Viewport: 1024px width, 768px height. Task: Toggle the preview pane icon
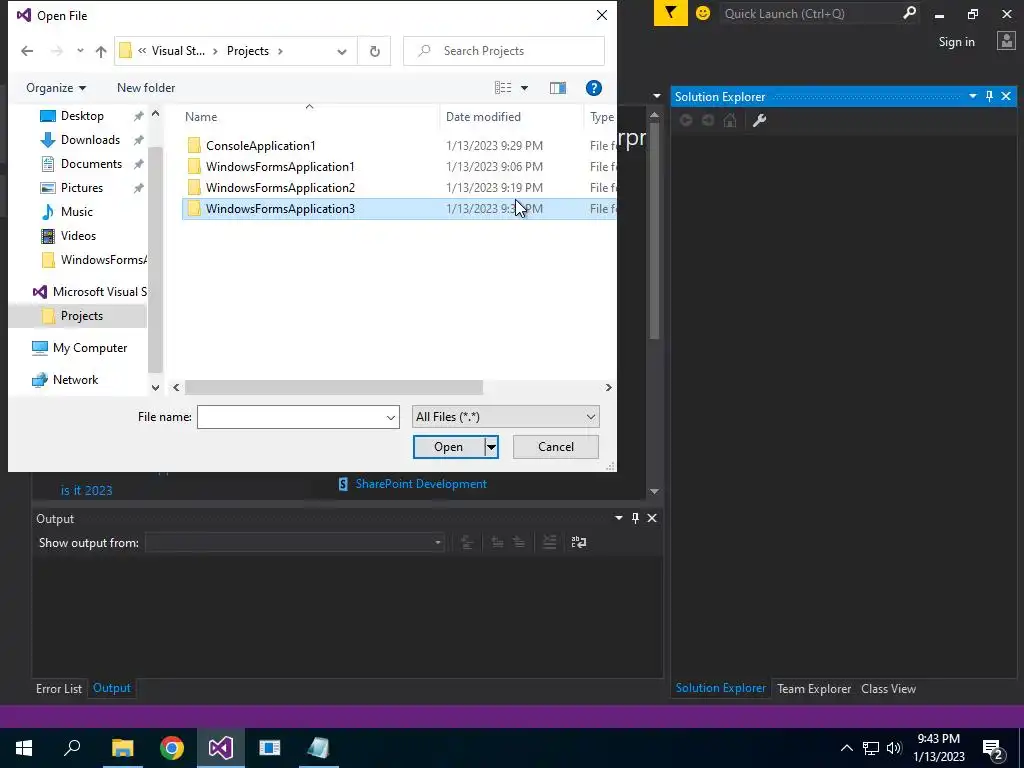(x=558, y=88)
